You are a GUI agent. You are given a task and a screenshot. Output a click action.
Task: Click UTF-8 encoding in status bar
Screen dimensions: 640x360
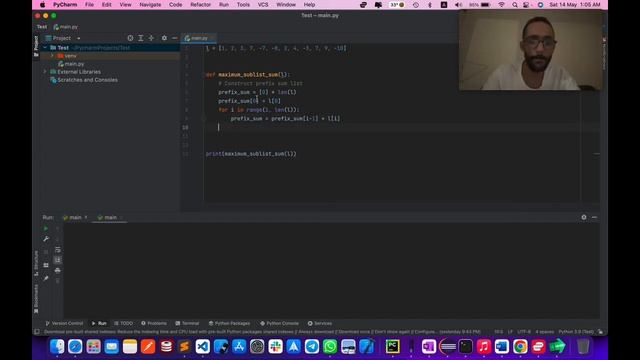[524, 332]
